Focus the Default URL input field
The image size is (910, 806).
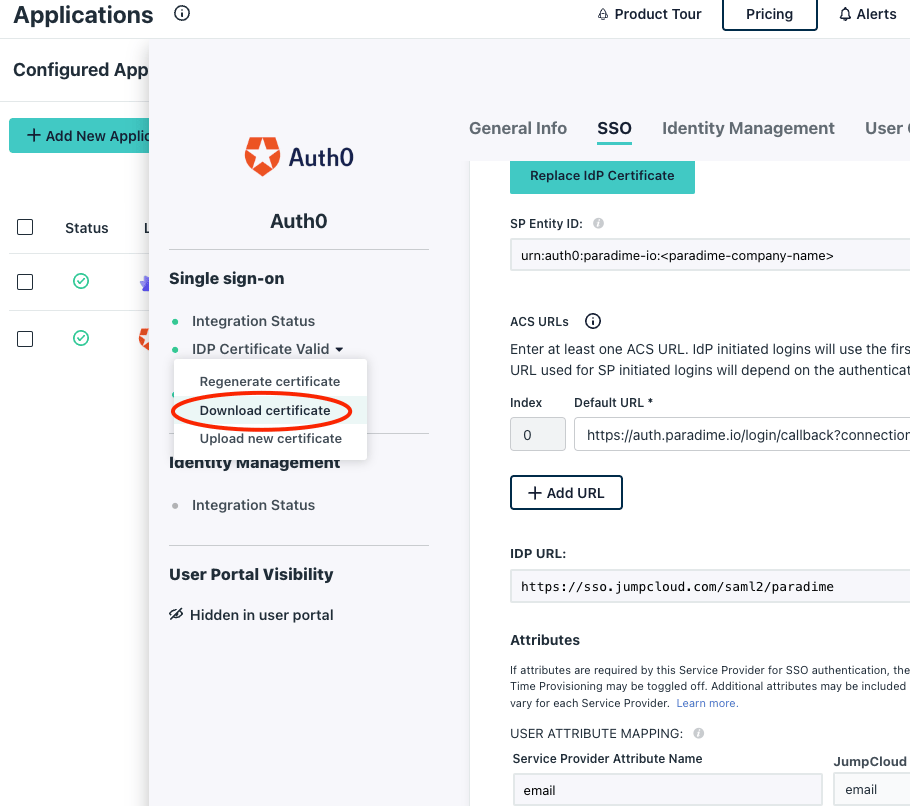coord(742,435)
